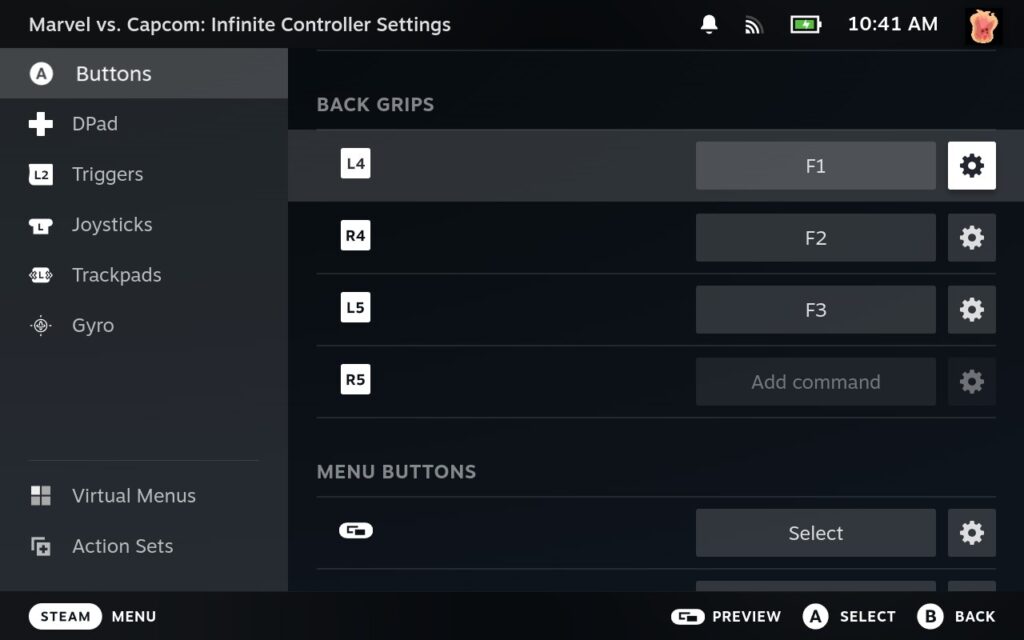This screenshot has width=1024, height=640.
Task: Open settings gear for R4 binding
Action: 971,238
